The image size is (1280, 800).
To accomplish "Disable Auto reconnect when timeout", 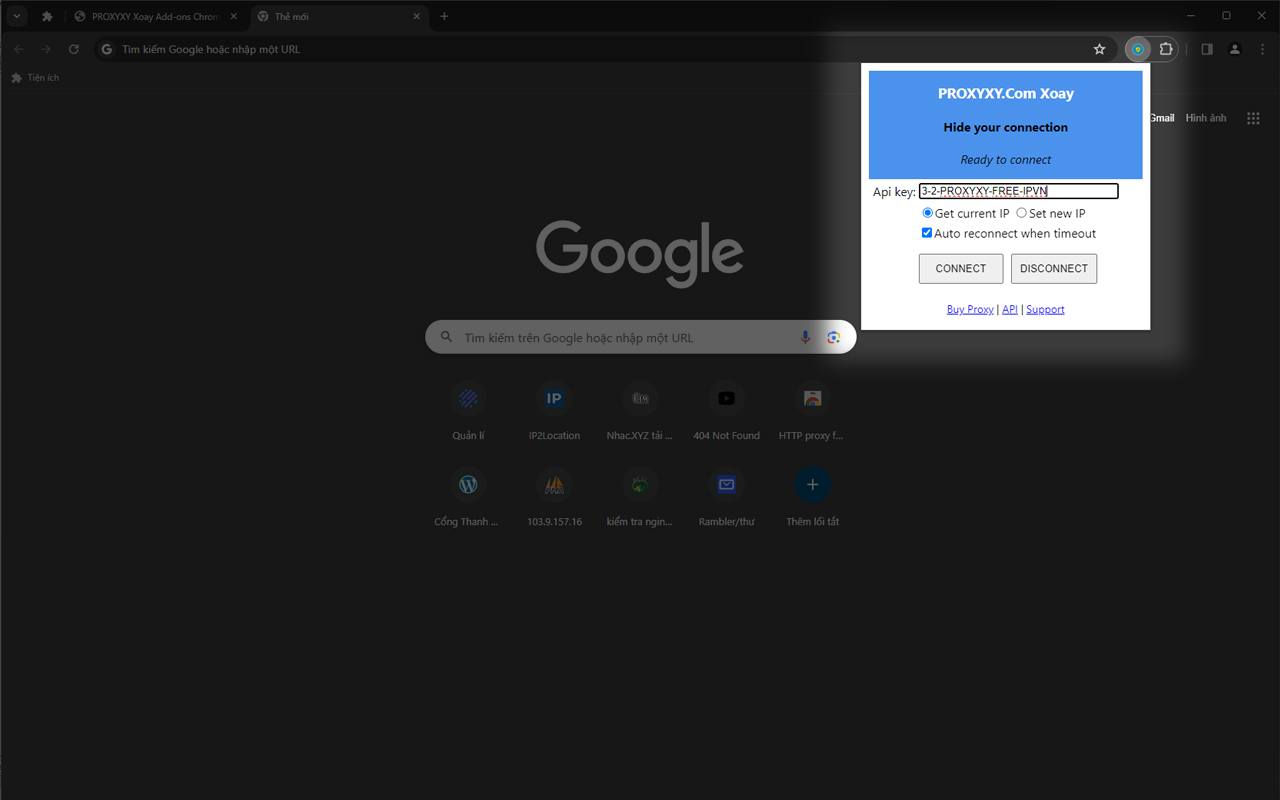I will click(927, 232).
